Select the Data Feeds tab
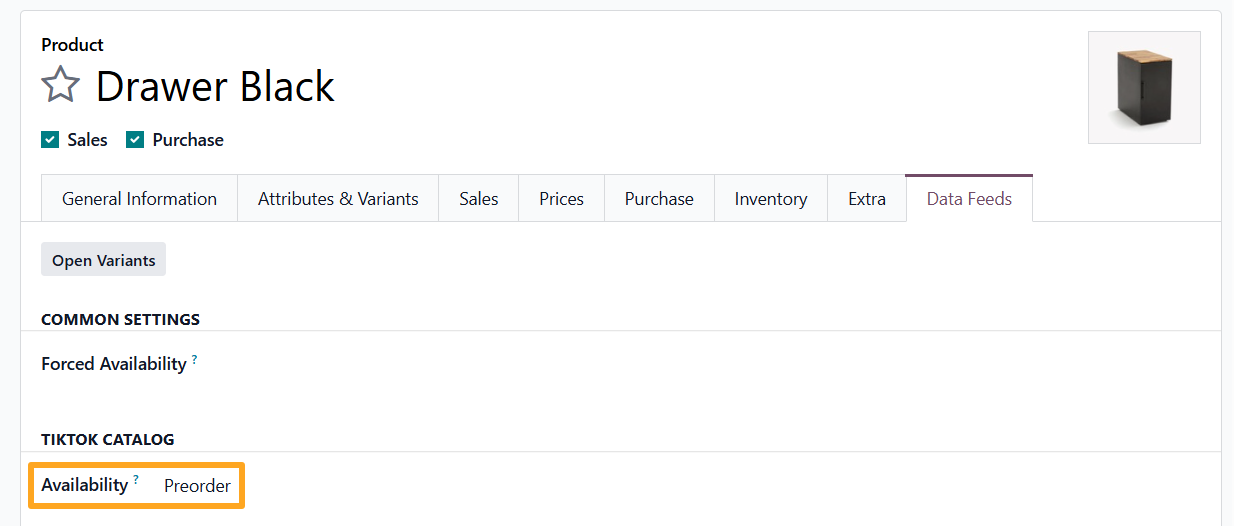The height and width of the screenshot is (526, 1234). coord(969,199)
